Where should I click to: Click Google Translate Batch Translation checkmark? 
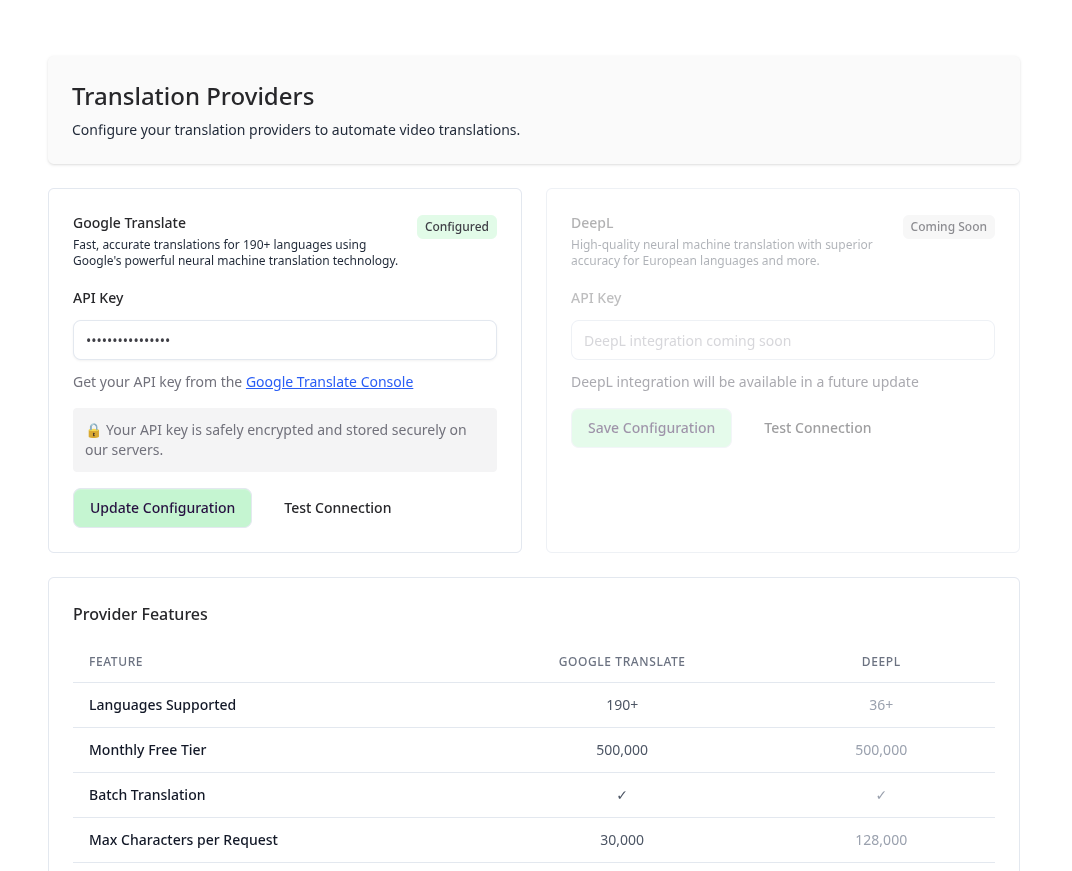coord(622,795)
